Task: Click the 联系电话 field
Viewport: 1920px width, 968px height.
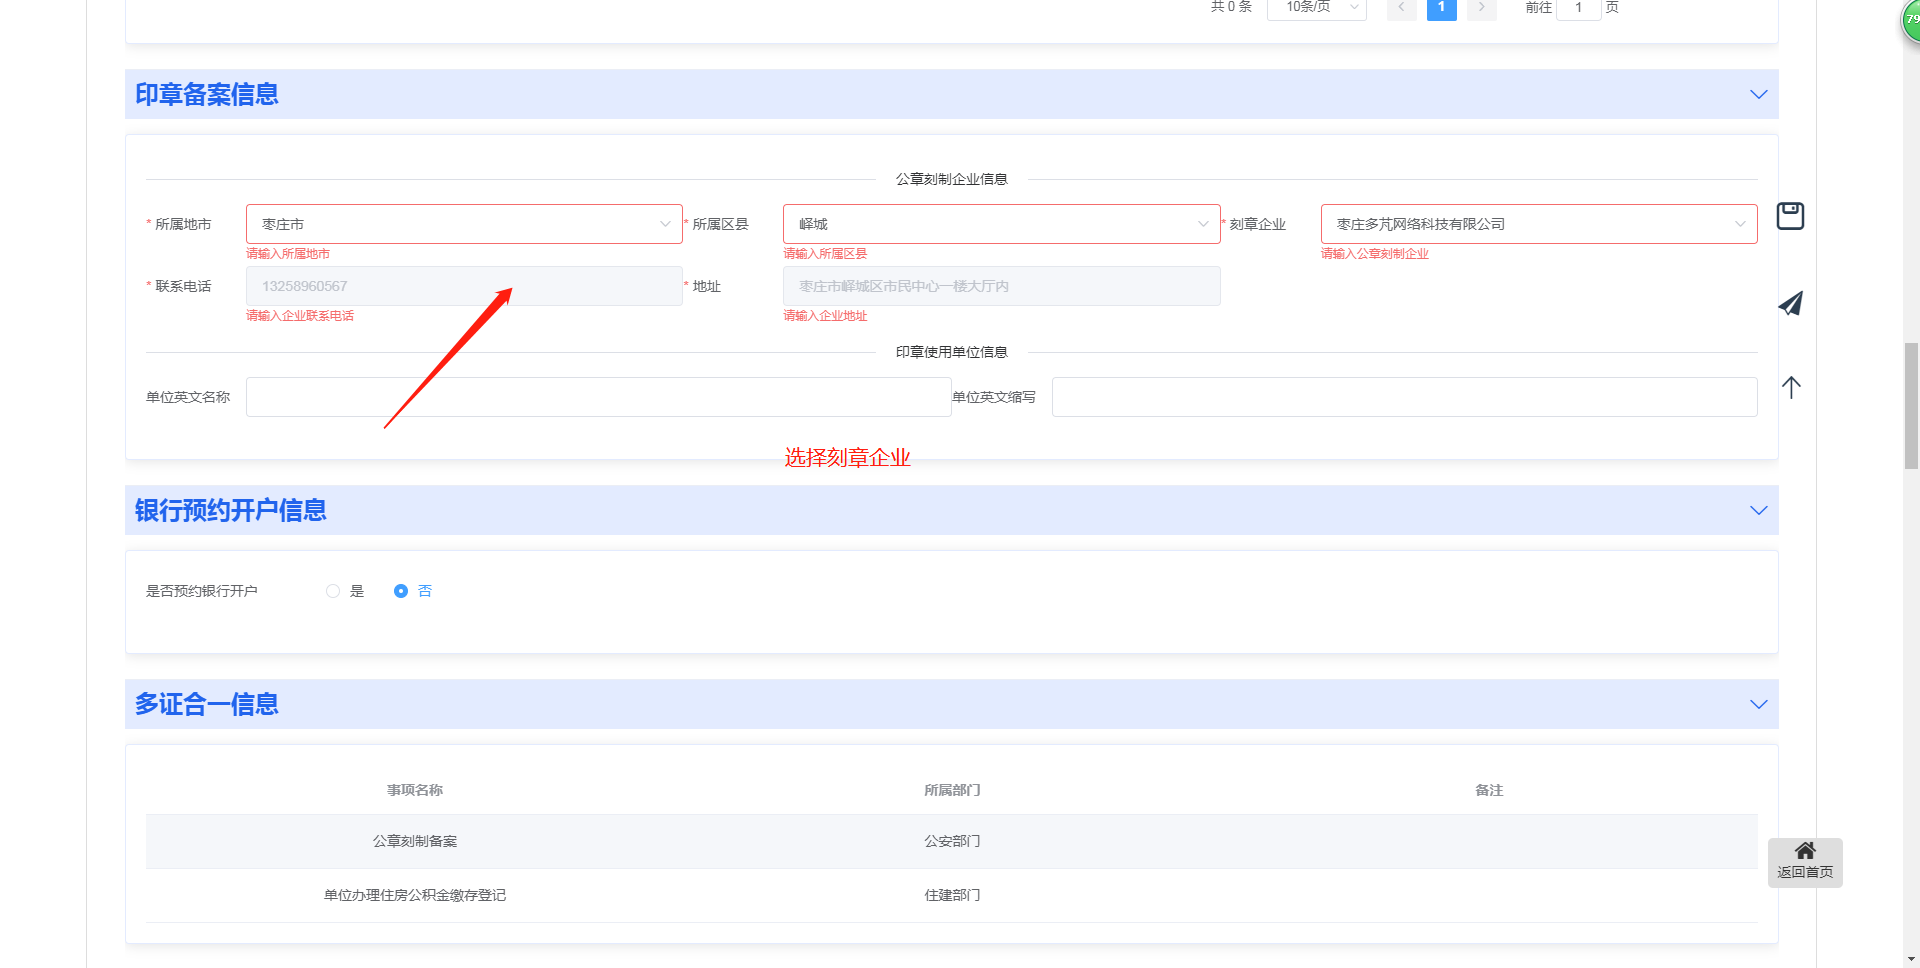Action: [464, 286]
